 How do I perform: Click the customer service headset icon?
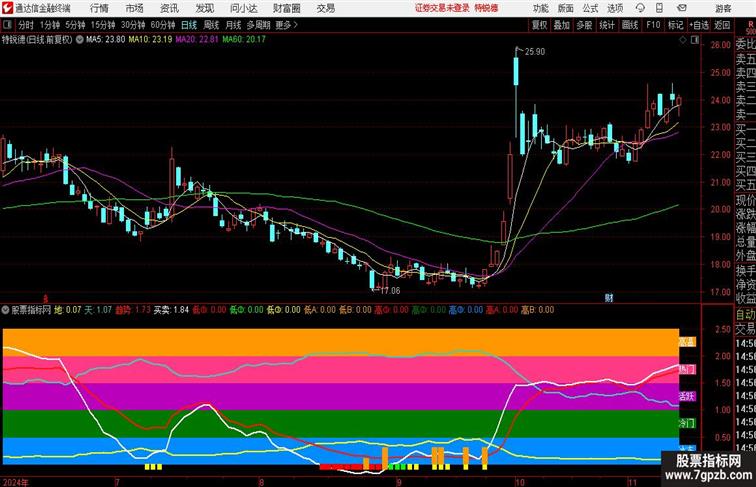640,8
